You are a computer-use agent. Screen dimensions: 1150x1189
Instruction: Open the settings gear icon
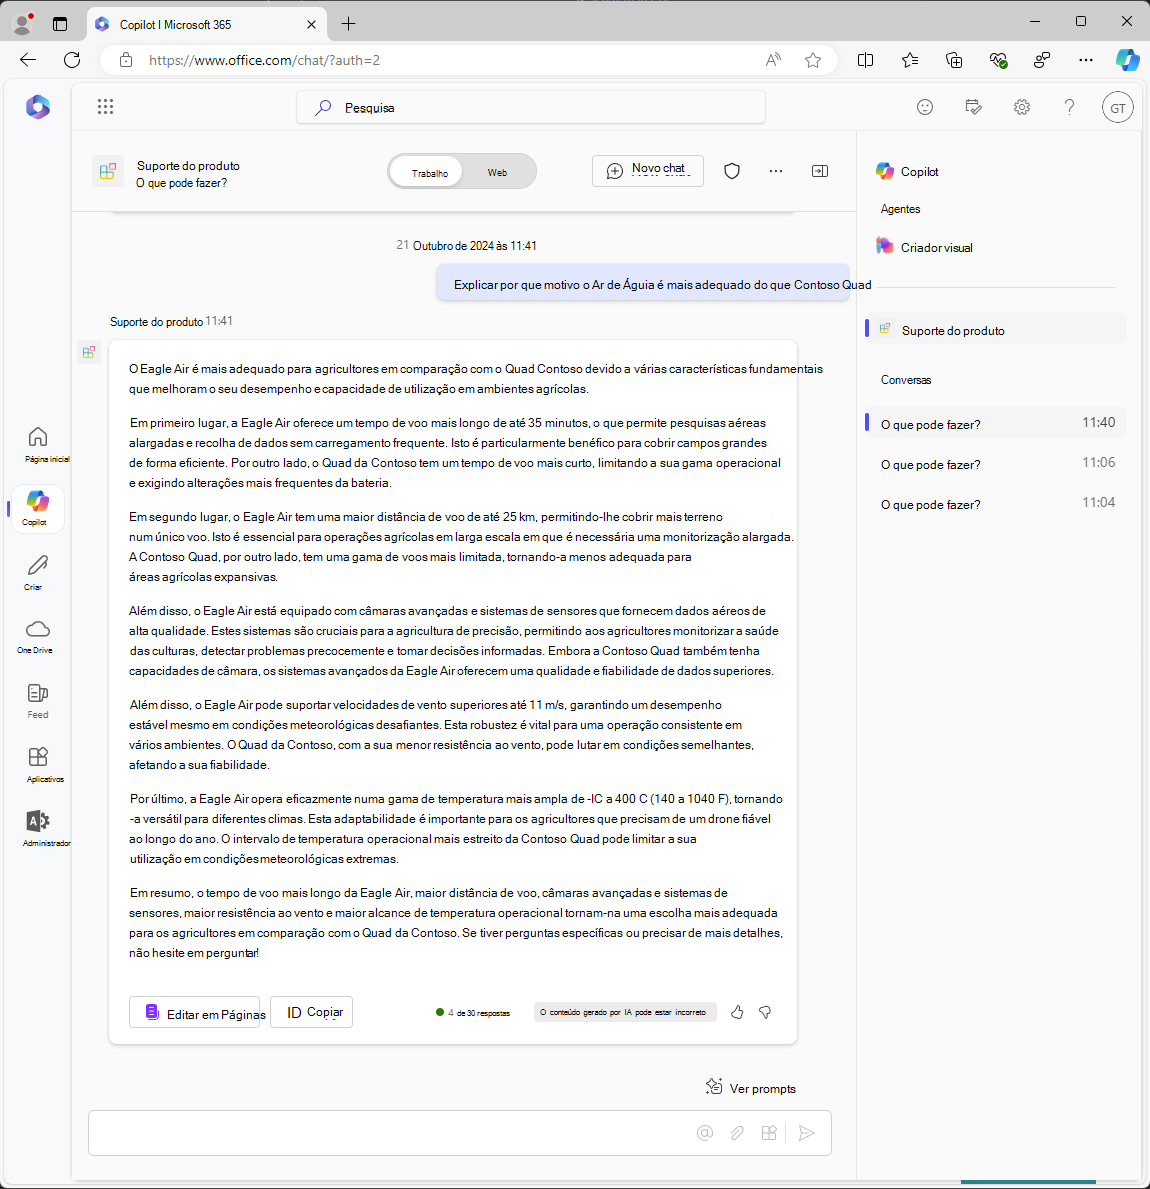[x=1022, y=107]
